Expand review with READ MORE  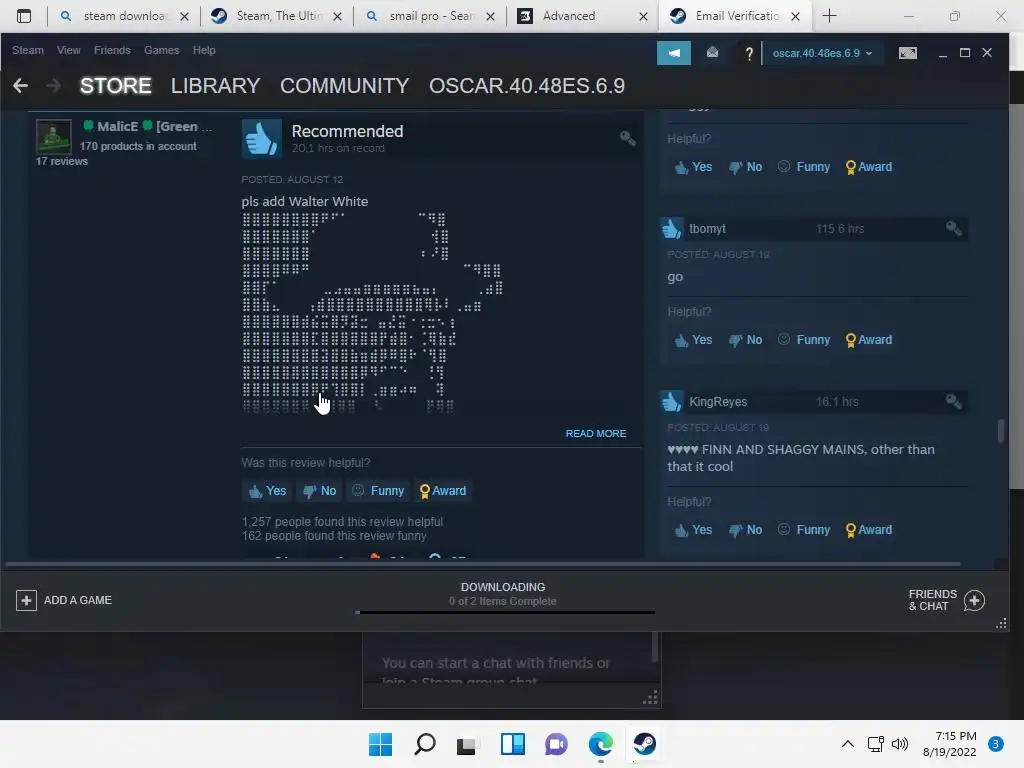coord(596,434)
